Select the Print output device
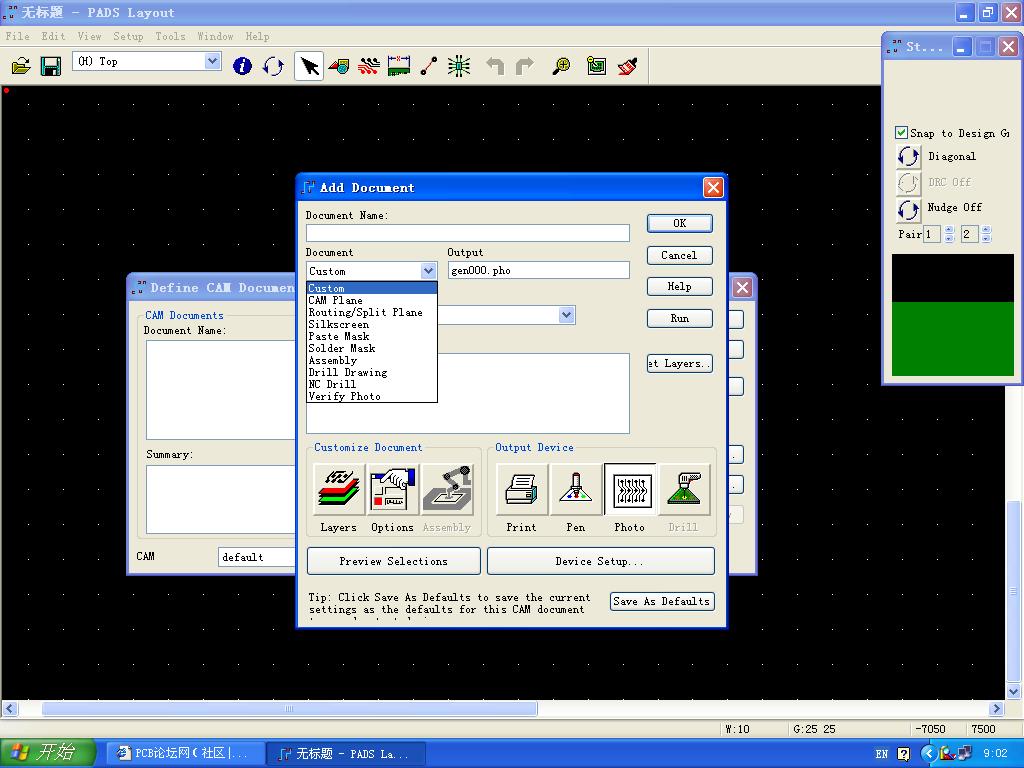1024x768 pixels. tap(521, 490)
